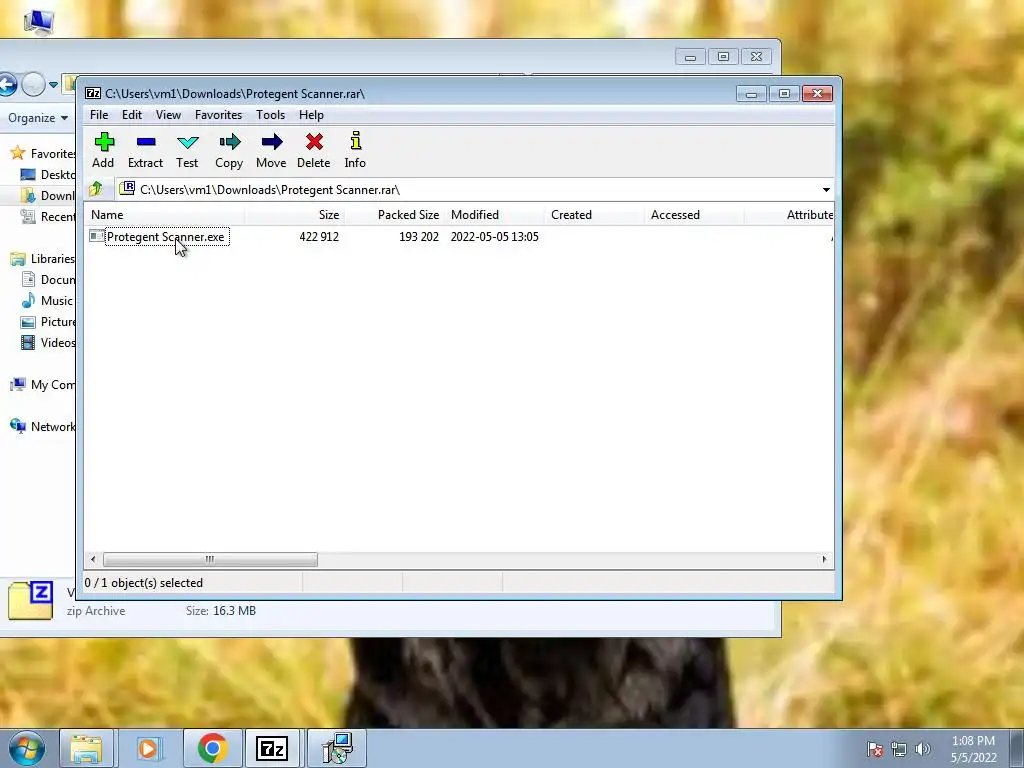Screen dimensions: 1024x768
Task: Open Windows Media Player from taskbar
Action: point(148,748)
